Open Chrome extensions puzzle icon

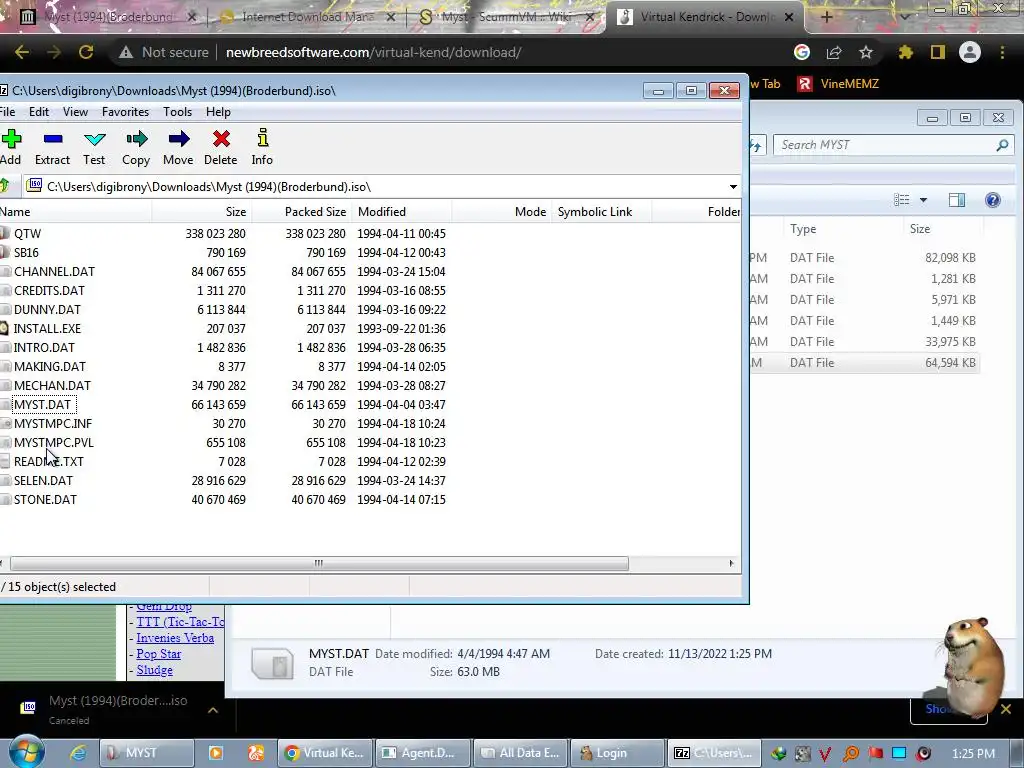906,52
